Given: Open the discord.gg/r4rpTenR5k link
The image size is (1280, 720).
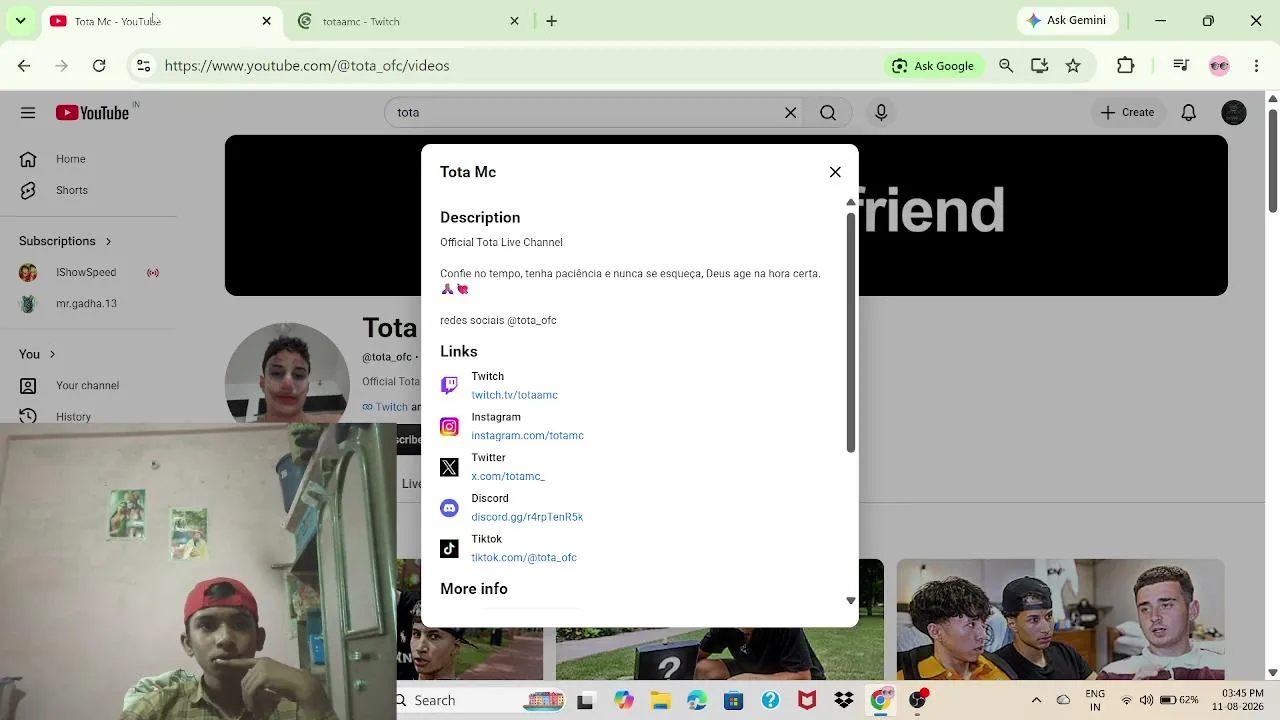Looking at the screenshot, I should click(527, 517).
